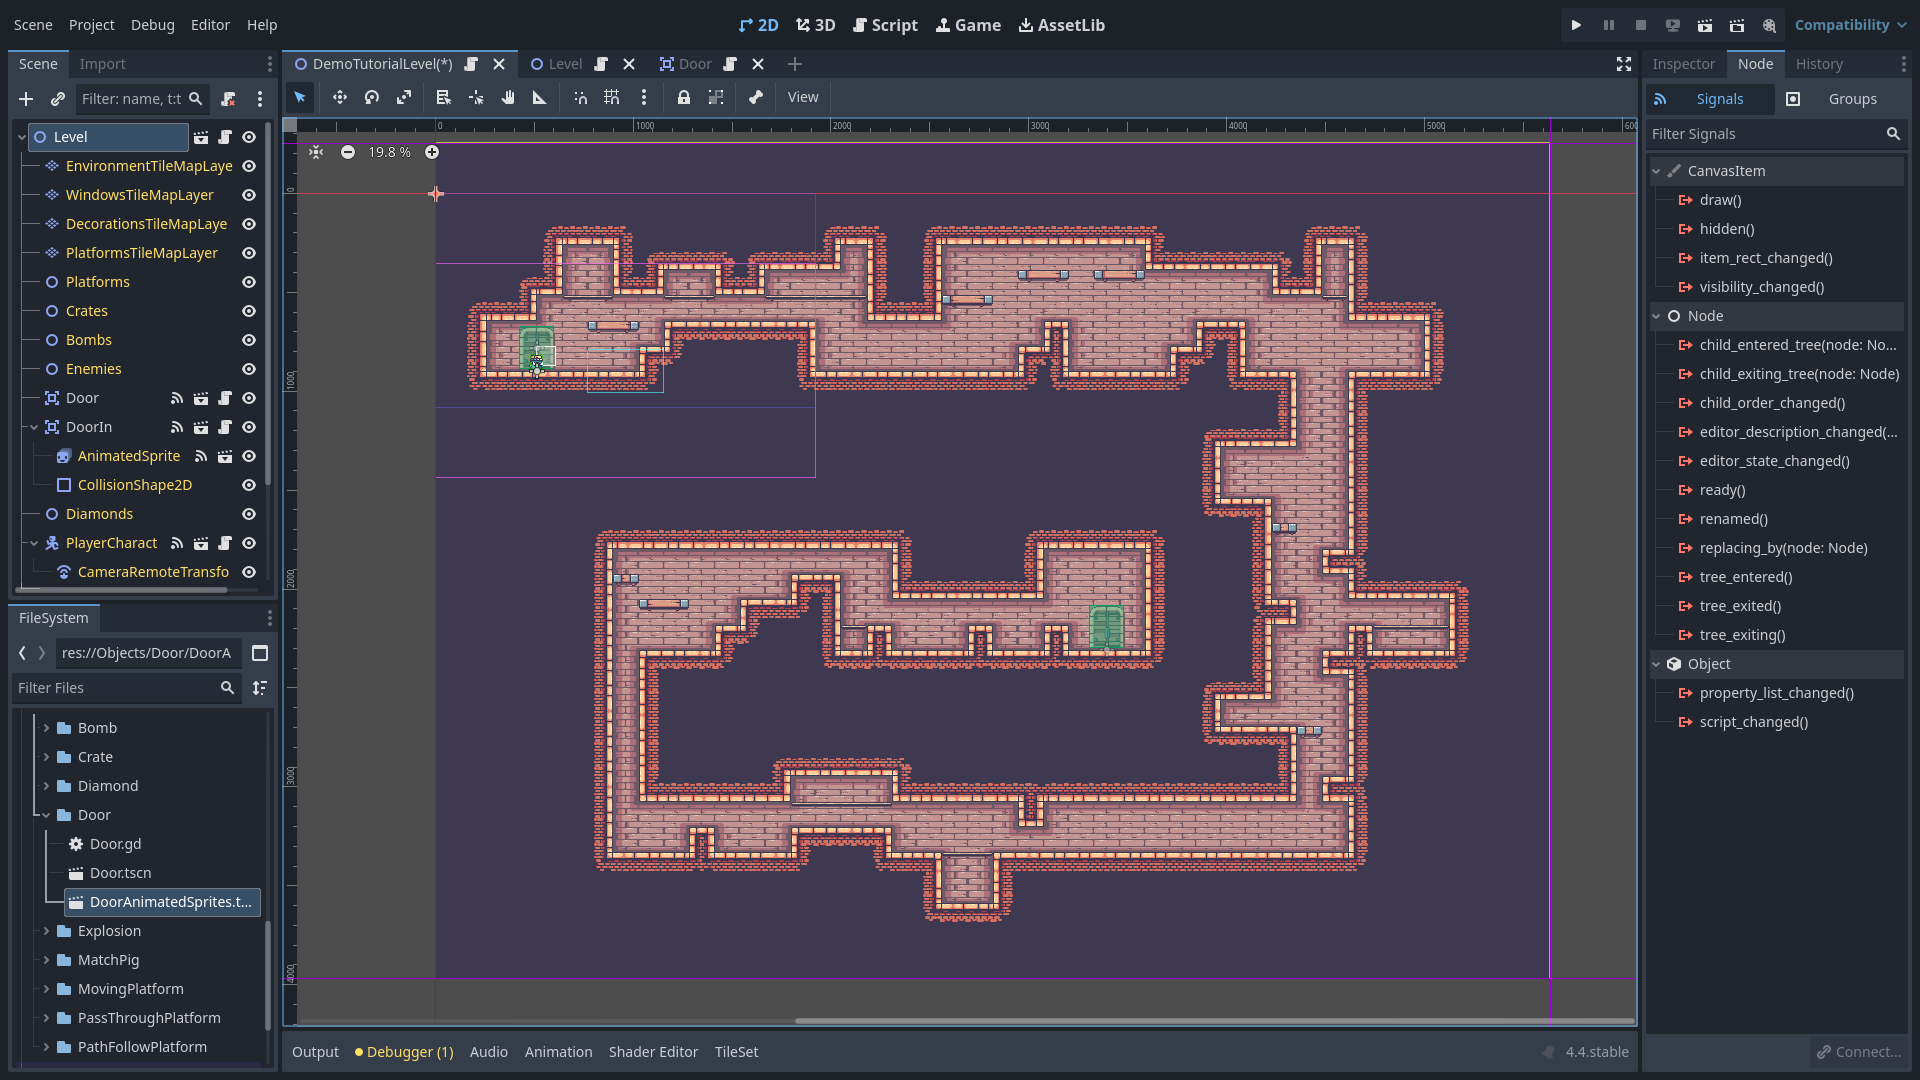Run the project with Play button
1920x1080 pixels.
pyautogui.click(x=1576, y=25)
